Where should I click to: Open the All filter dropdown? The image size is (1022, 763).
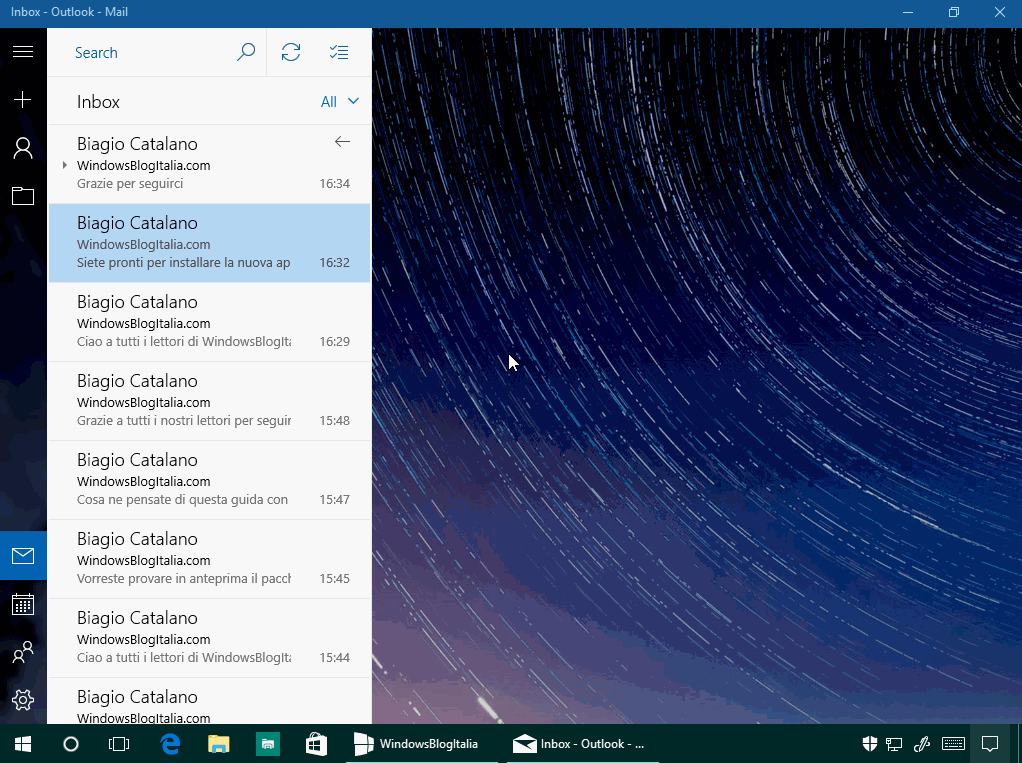click(340, 102)
